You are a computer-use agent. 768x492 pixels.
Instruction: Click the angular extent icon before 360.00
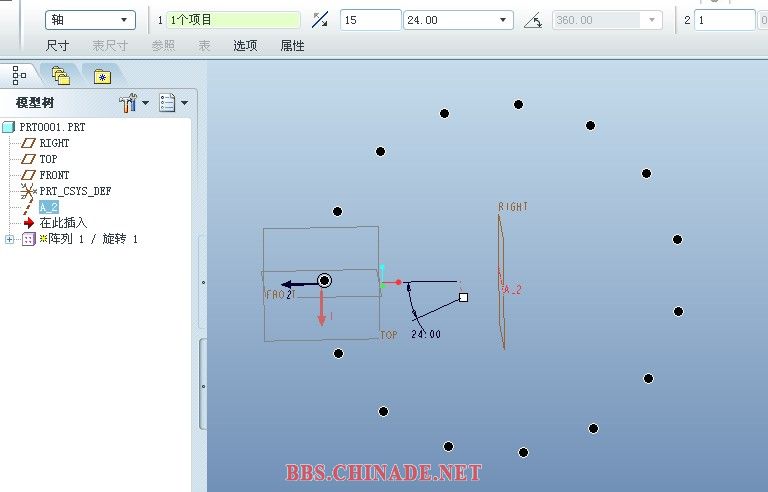[533, 20]
